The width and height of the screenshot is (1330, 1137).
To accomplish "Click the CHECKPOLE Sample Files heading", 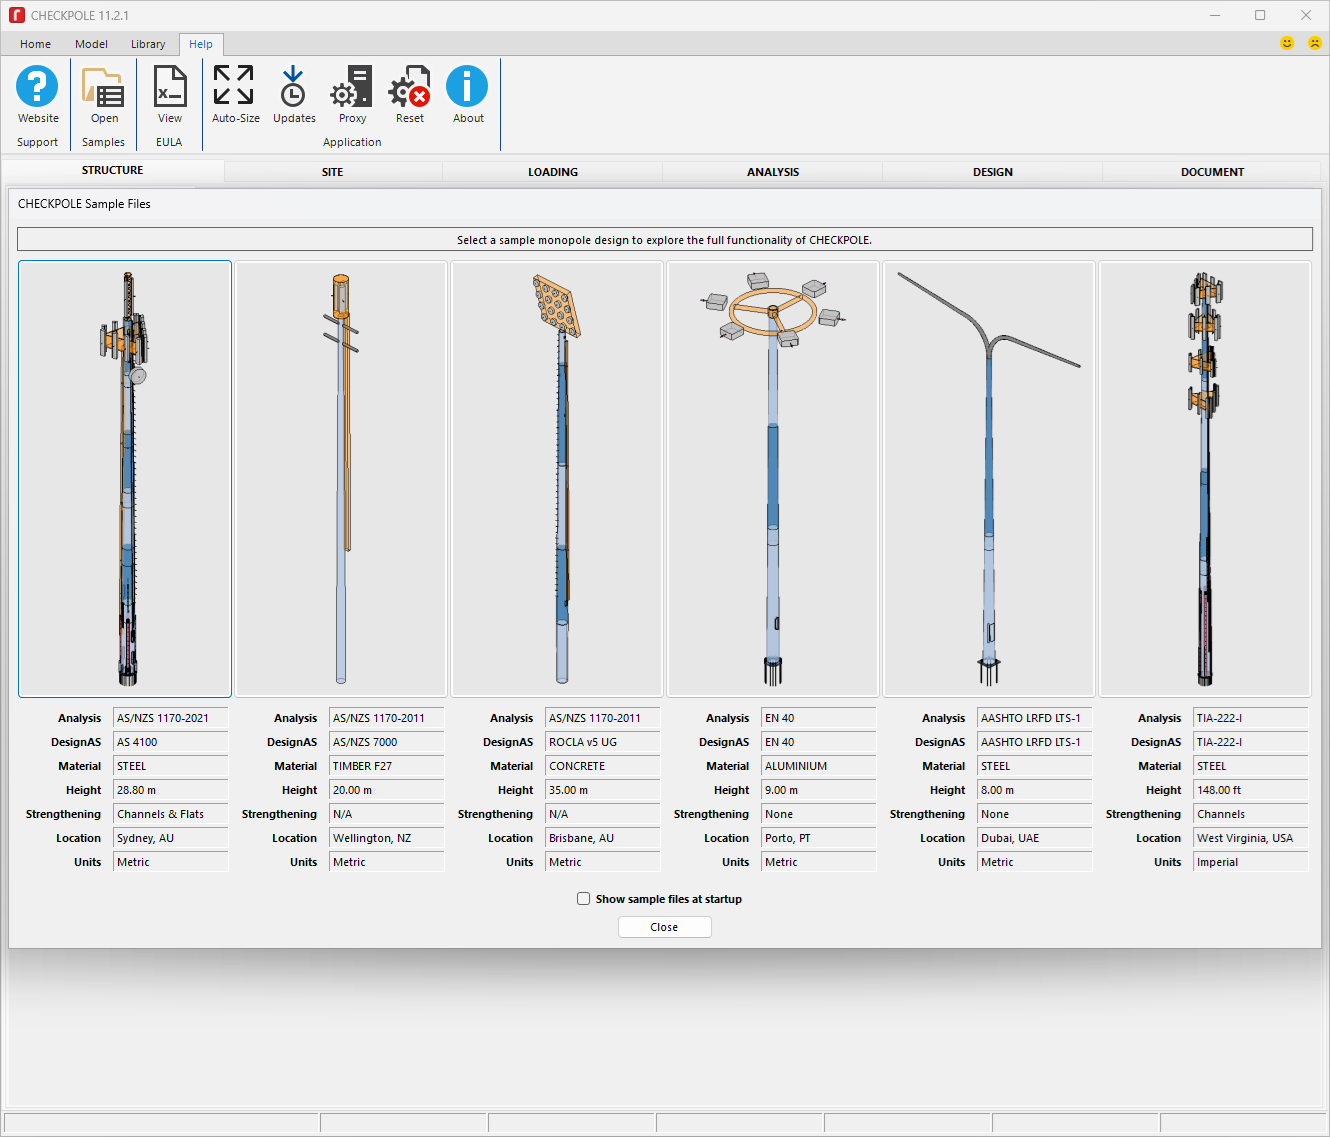I will click(84, 204).
